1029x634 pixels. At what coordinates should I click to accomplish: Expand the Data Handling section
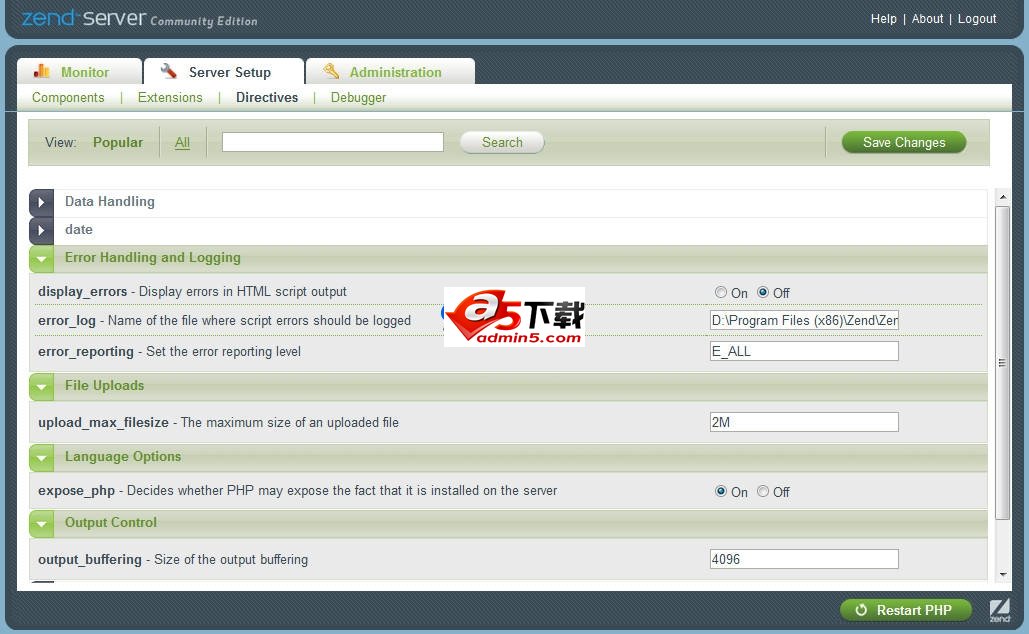(x=41, y=201)
